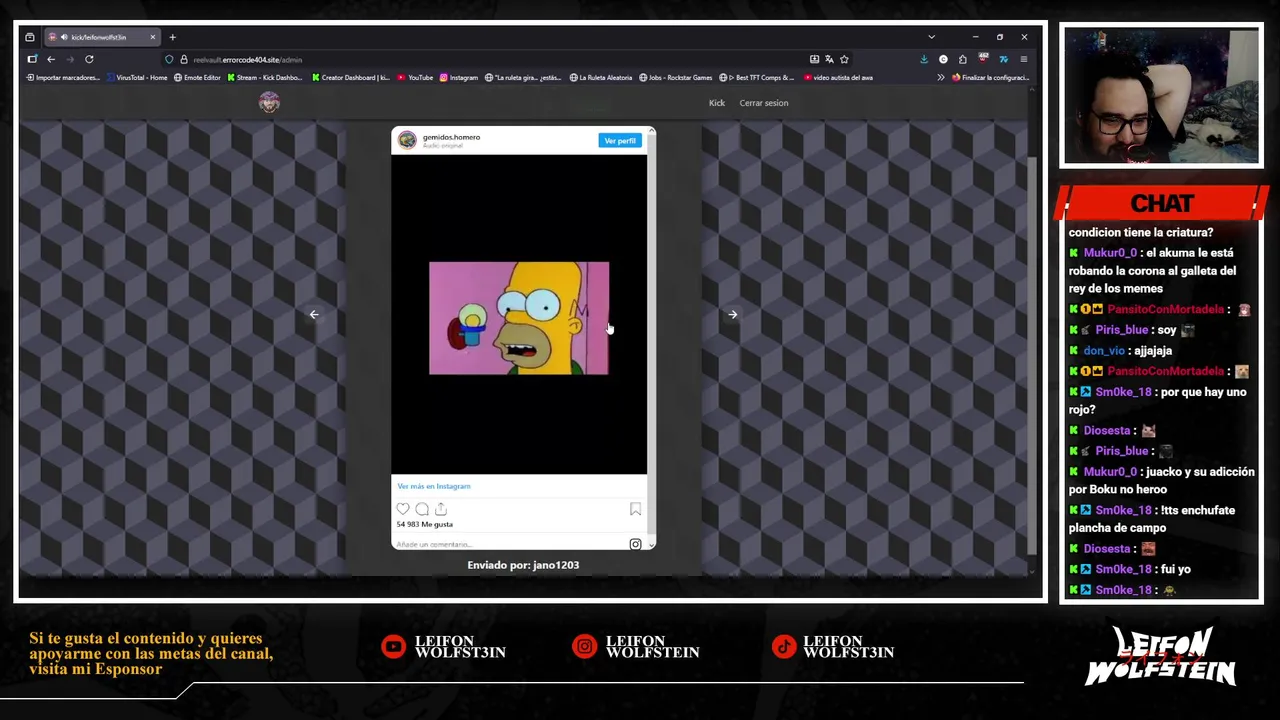Click Mukur0_0's 'juacko y su adicción' message
This screenshot has height=720, width=1280.
pyautogui.click(x=1161, y=480)
